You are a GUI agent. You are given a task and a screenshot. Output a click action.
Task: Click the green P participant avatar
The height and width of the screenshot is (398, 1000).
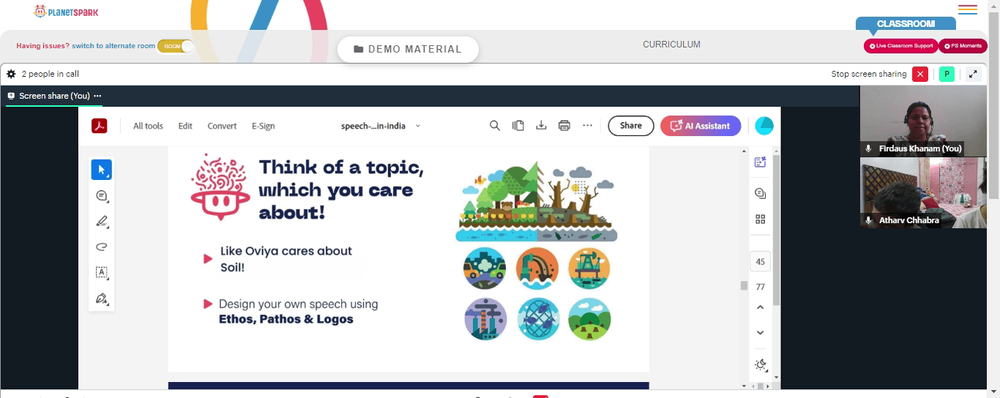click(947, 74)
